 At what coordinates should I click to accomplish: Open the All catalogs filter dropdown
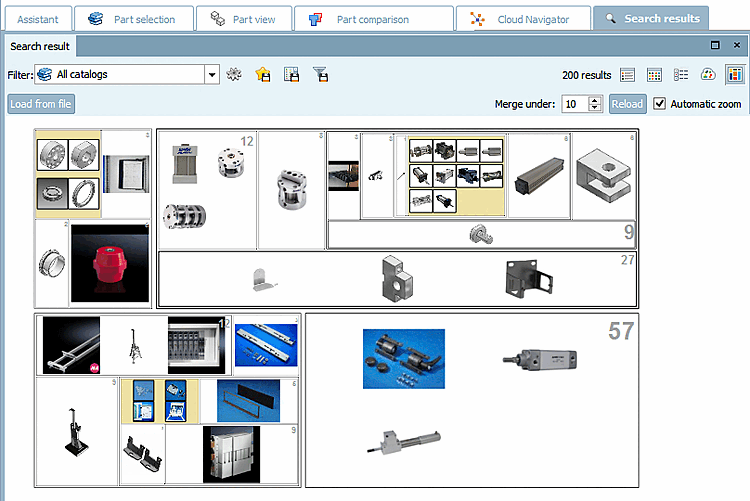click(x=212, y=75)
